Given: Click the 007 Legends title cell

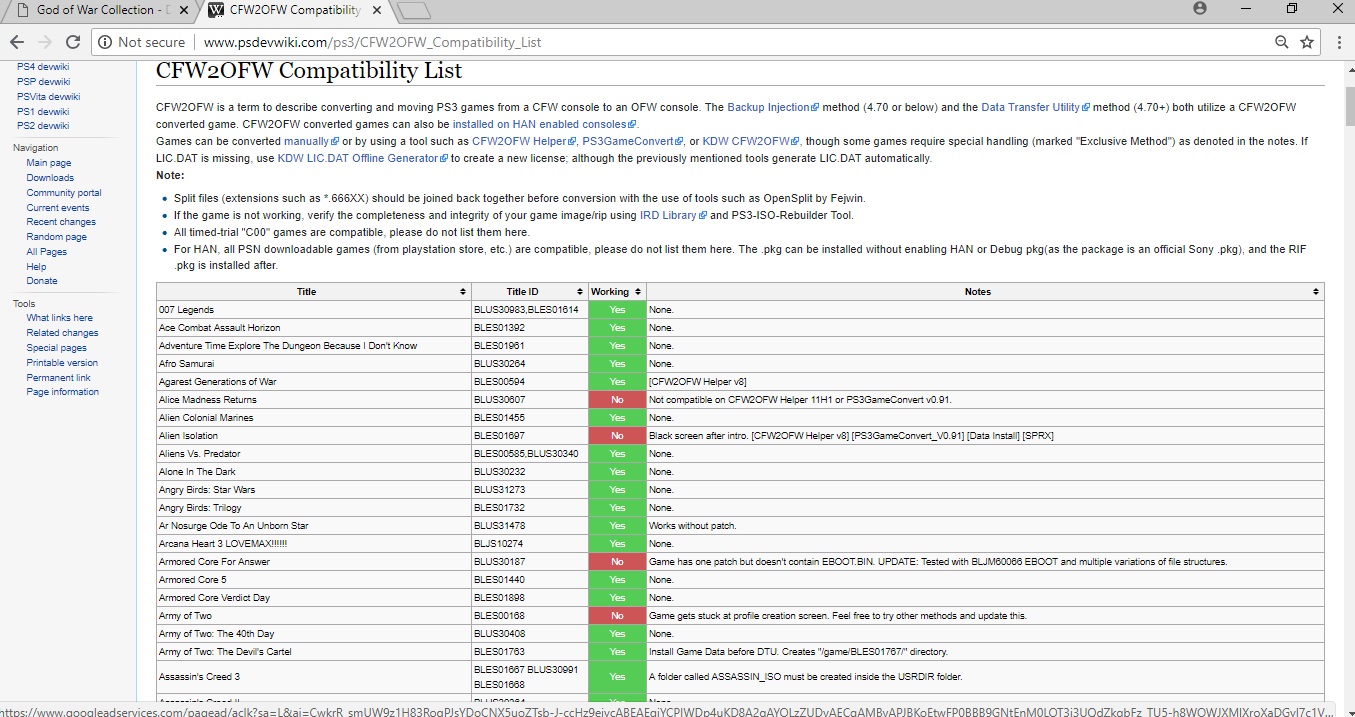Looking at the screenshot, I should tap(313, 310).
